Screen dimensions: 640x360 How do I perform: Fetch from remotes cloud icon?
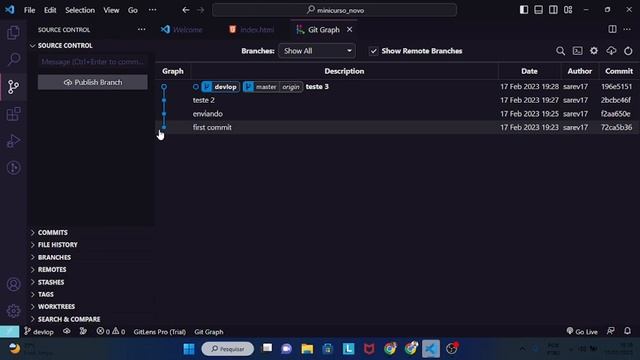611,51
